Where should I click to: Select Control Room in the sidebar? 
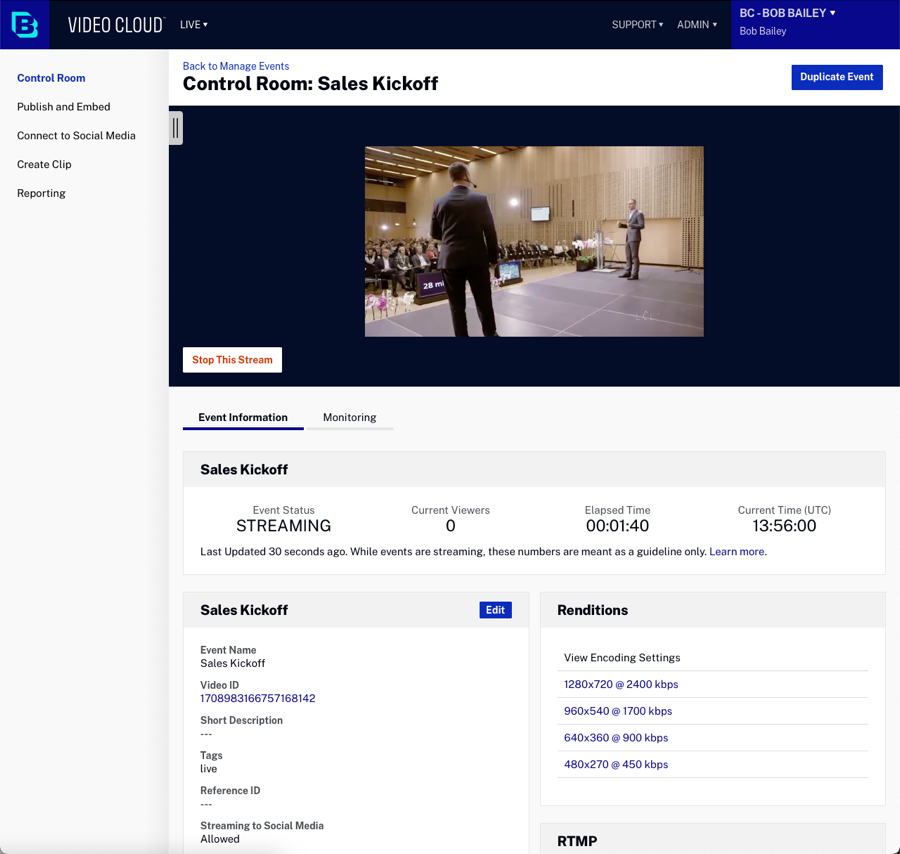pyautogui.click(x=51, y=78)
